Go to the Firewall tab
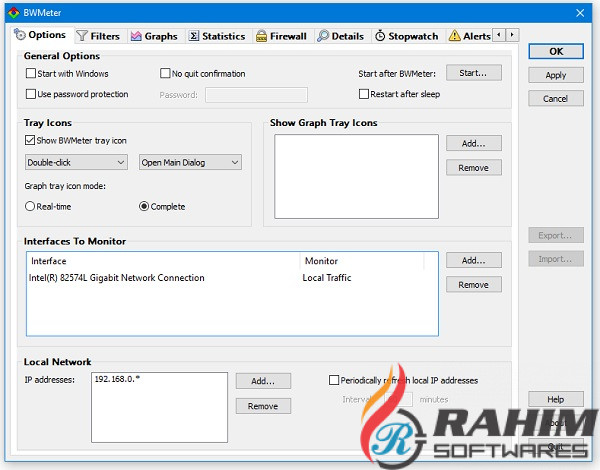 click(282, 36)
